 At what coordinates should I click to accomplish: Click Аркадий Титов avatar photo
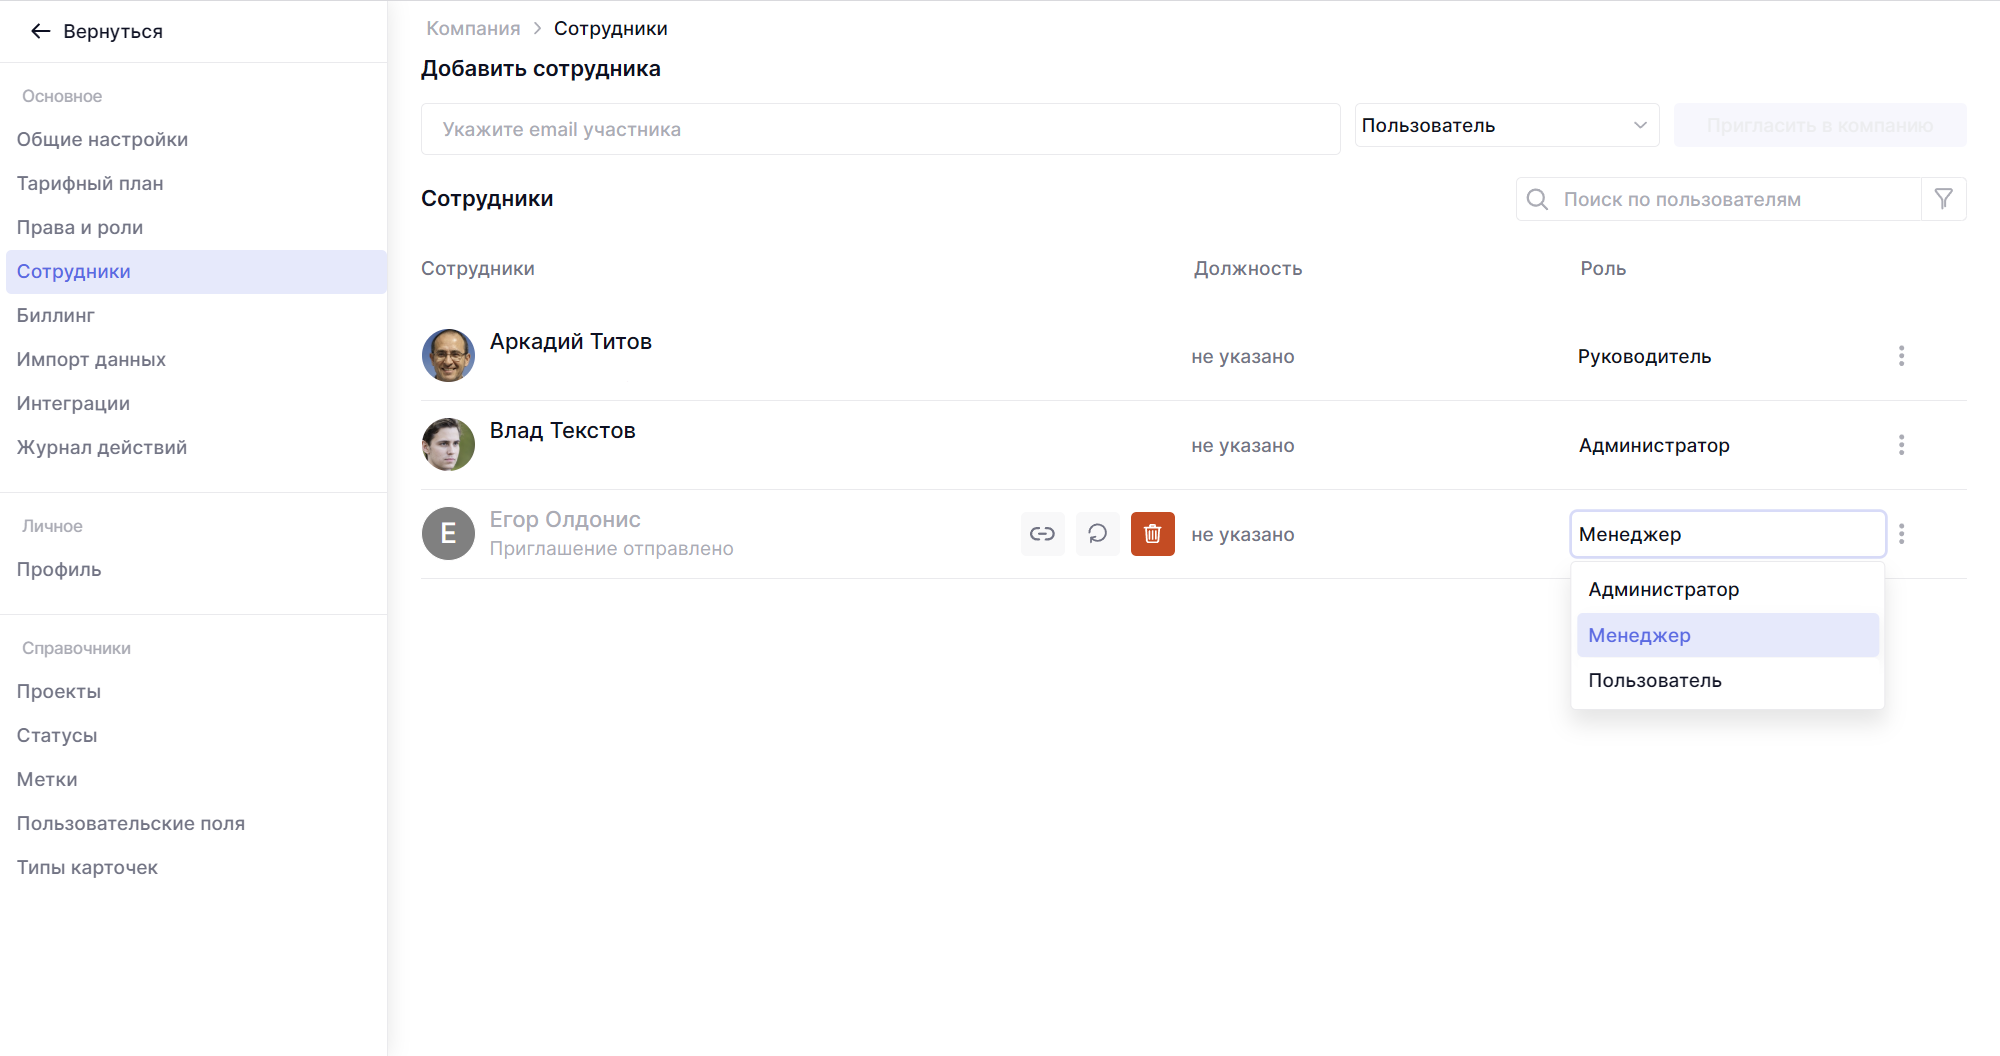pos(448,356)
